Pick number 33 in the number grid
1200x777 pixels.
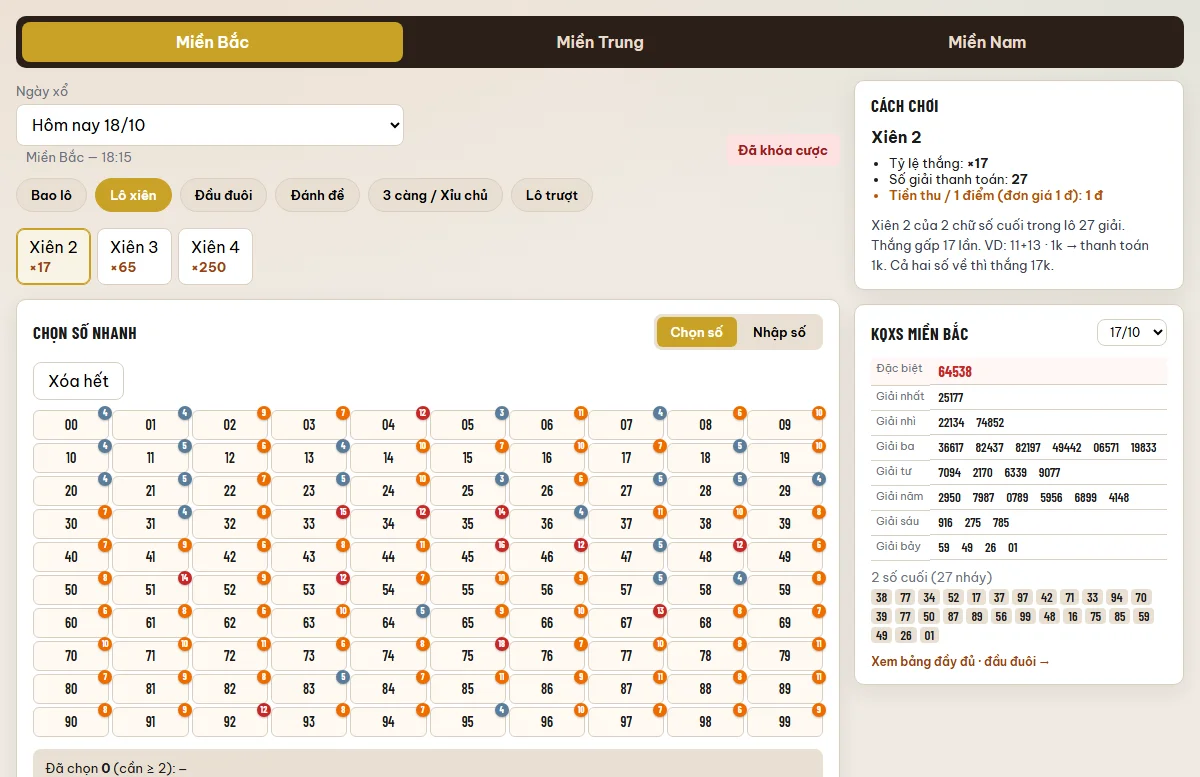tap(309, 524)
